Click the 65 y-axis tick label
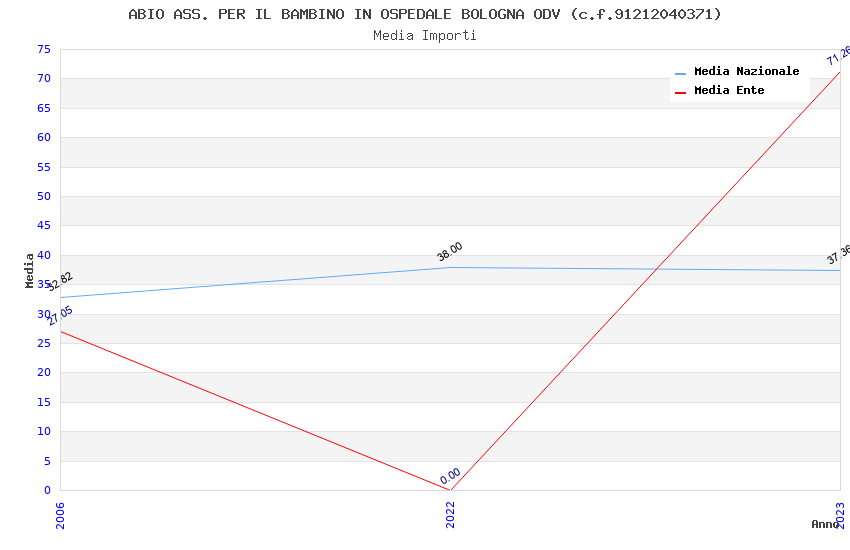 [x=44, y=108]
